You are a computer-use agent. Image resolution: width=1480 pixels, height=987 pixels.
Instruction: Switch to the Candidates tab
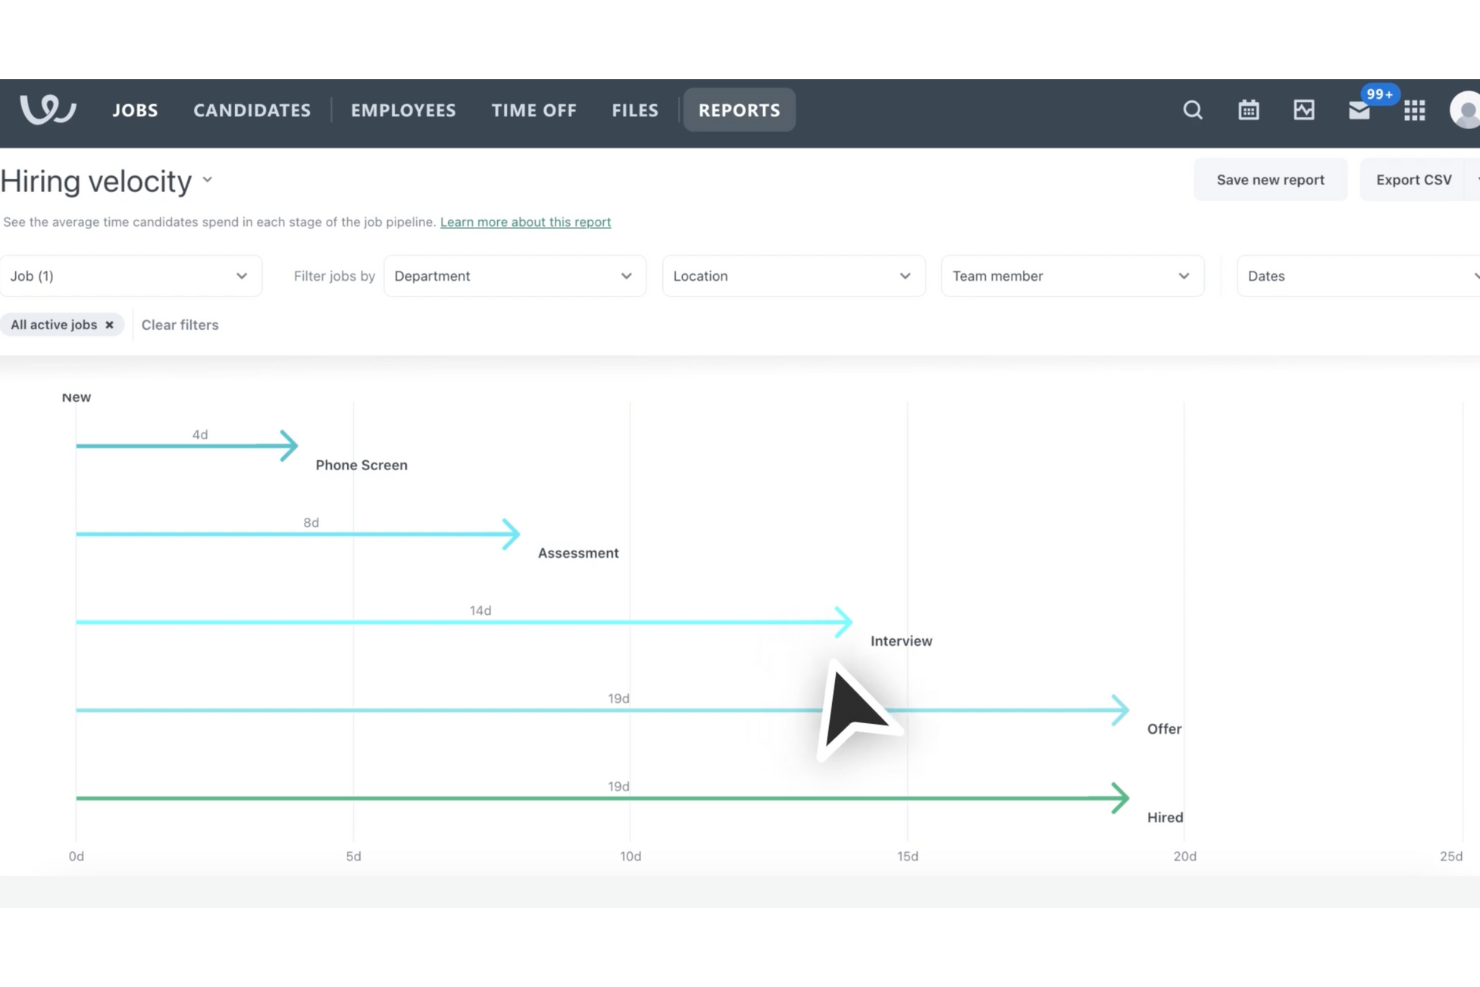click(251, 110)
